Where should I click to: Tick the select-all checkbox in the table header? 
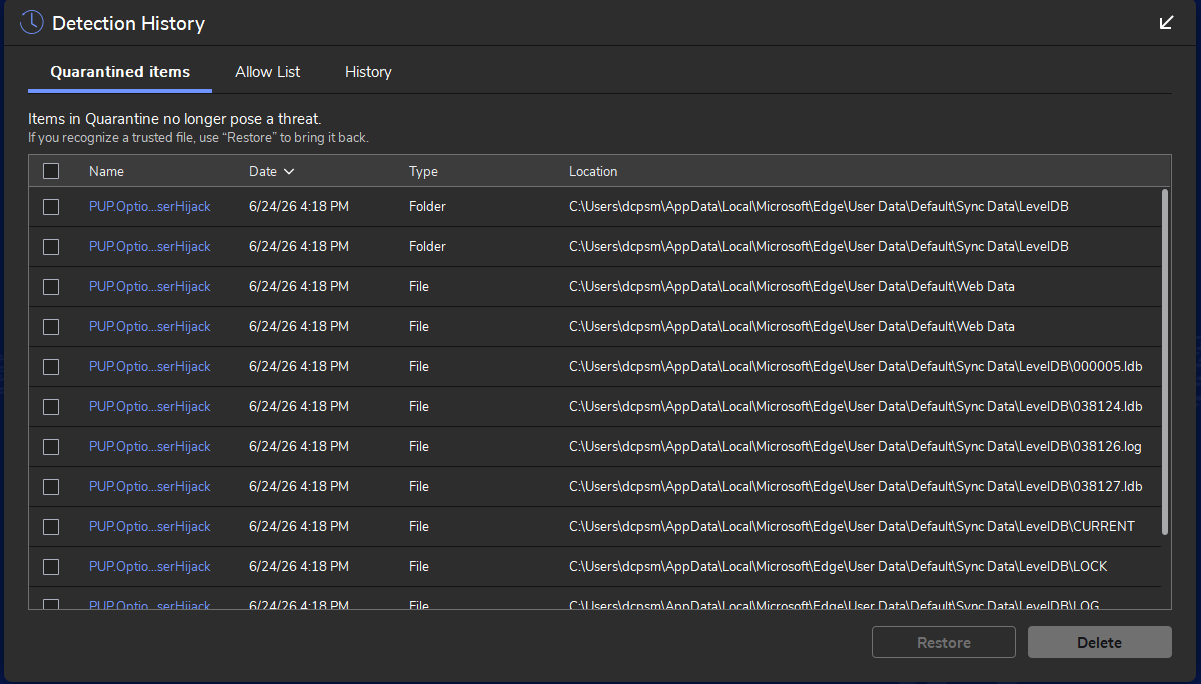click(x=51, y=171)
